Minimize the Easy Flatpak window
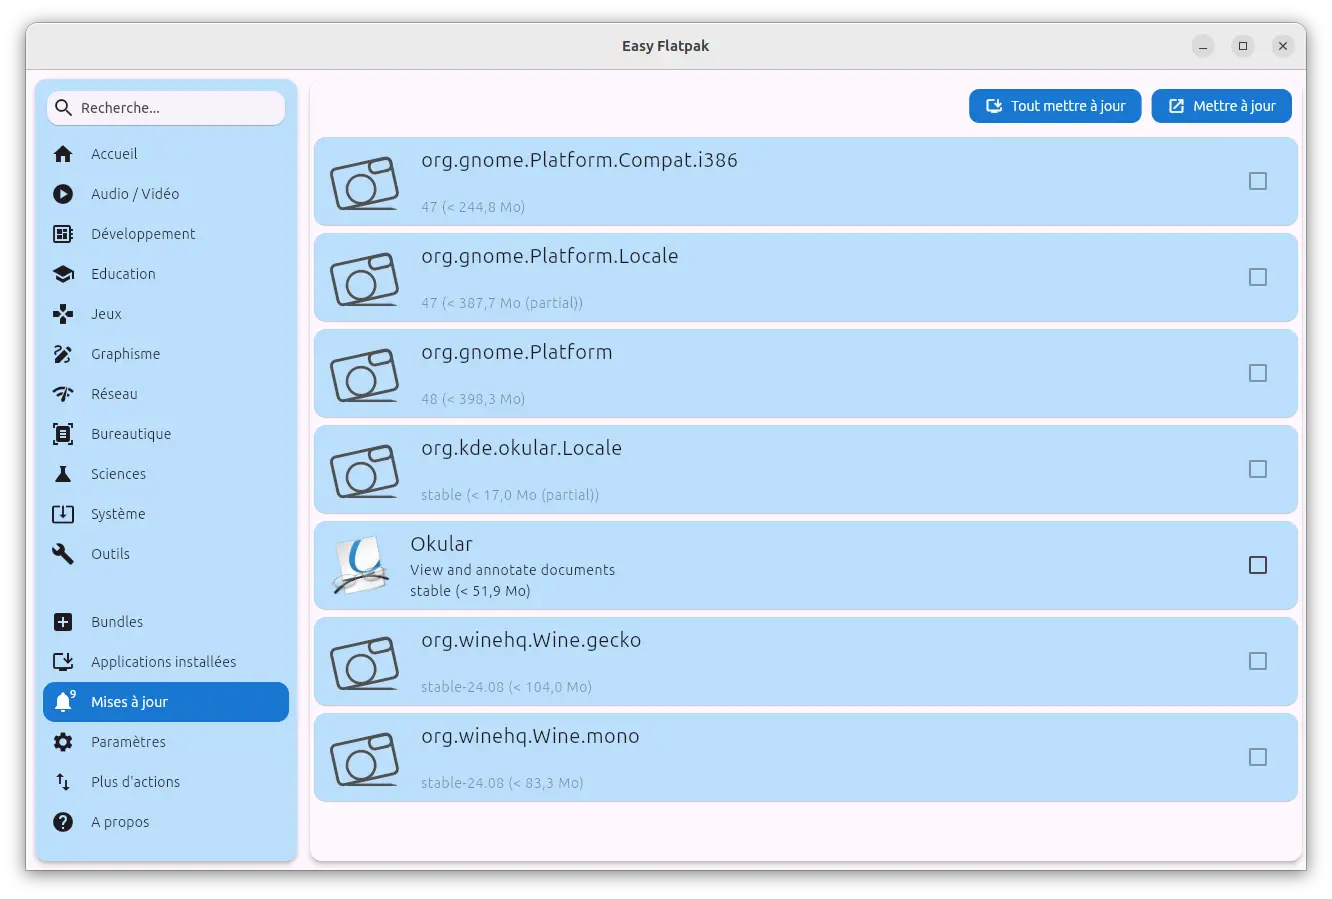The height and width of the screenshot is (899, 1332). click(x=1203, y=46)
